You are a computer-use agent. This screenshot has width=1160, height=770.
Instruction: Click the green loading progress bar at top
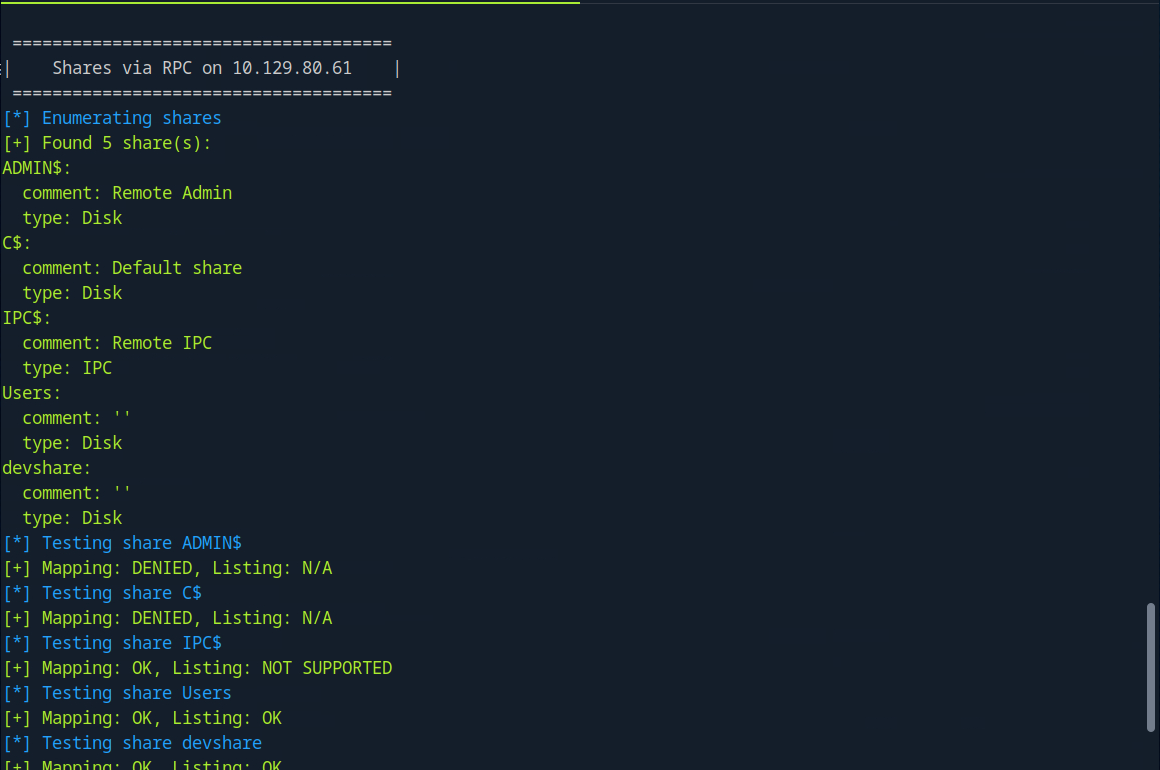(290, 3)
